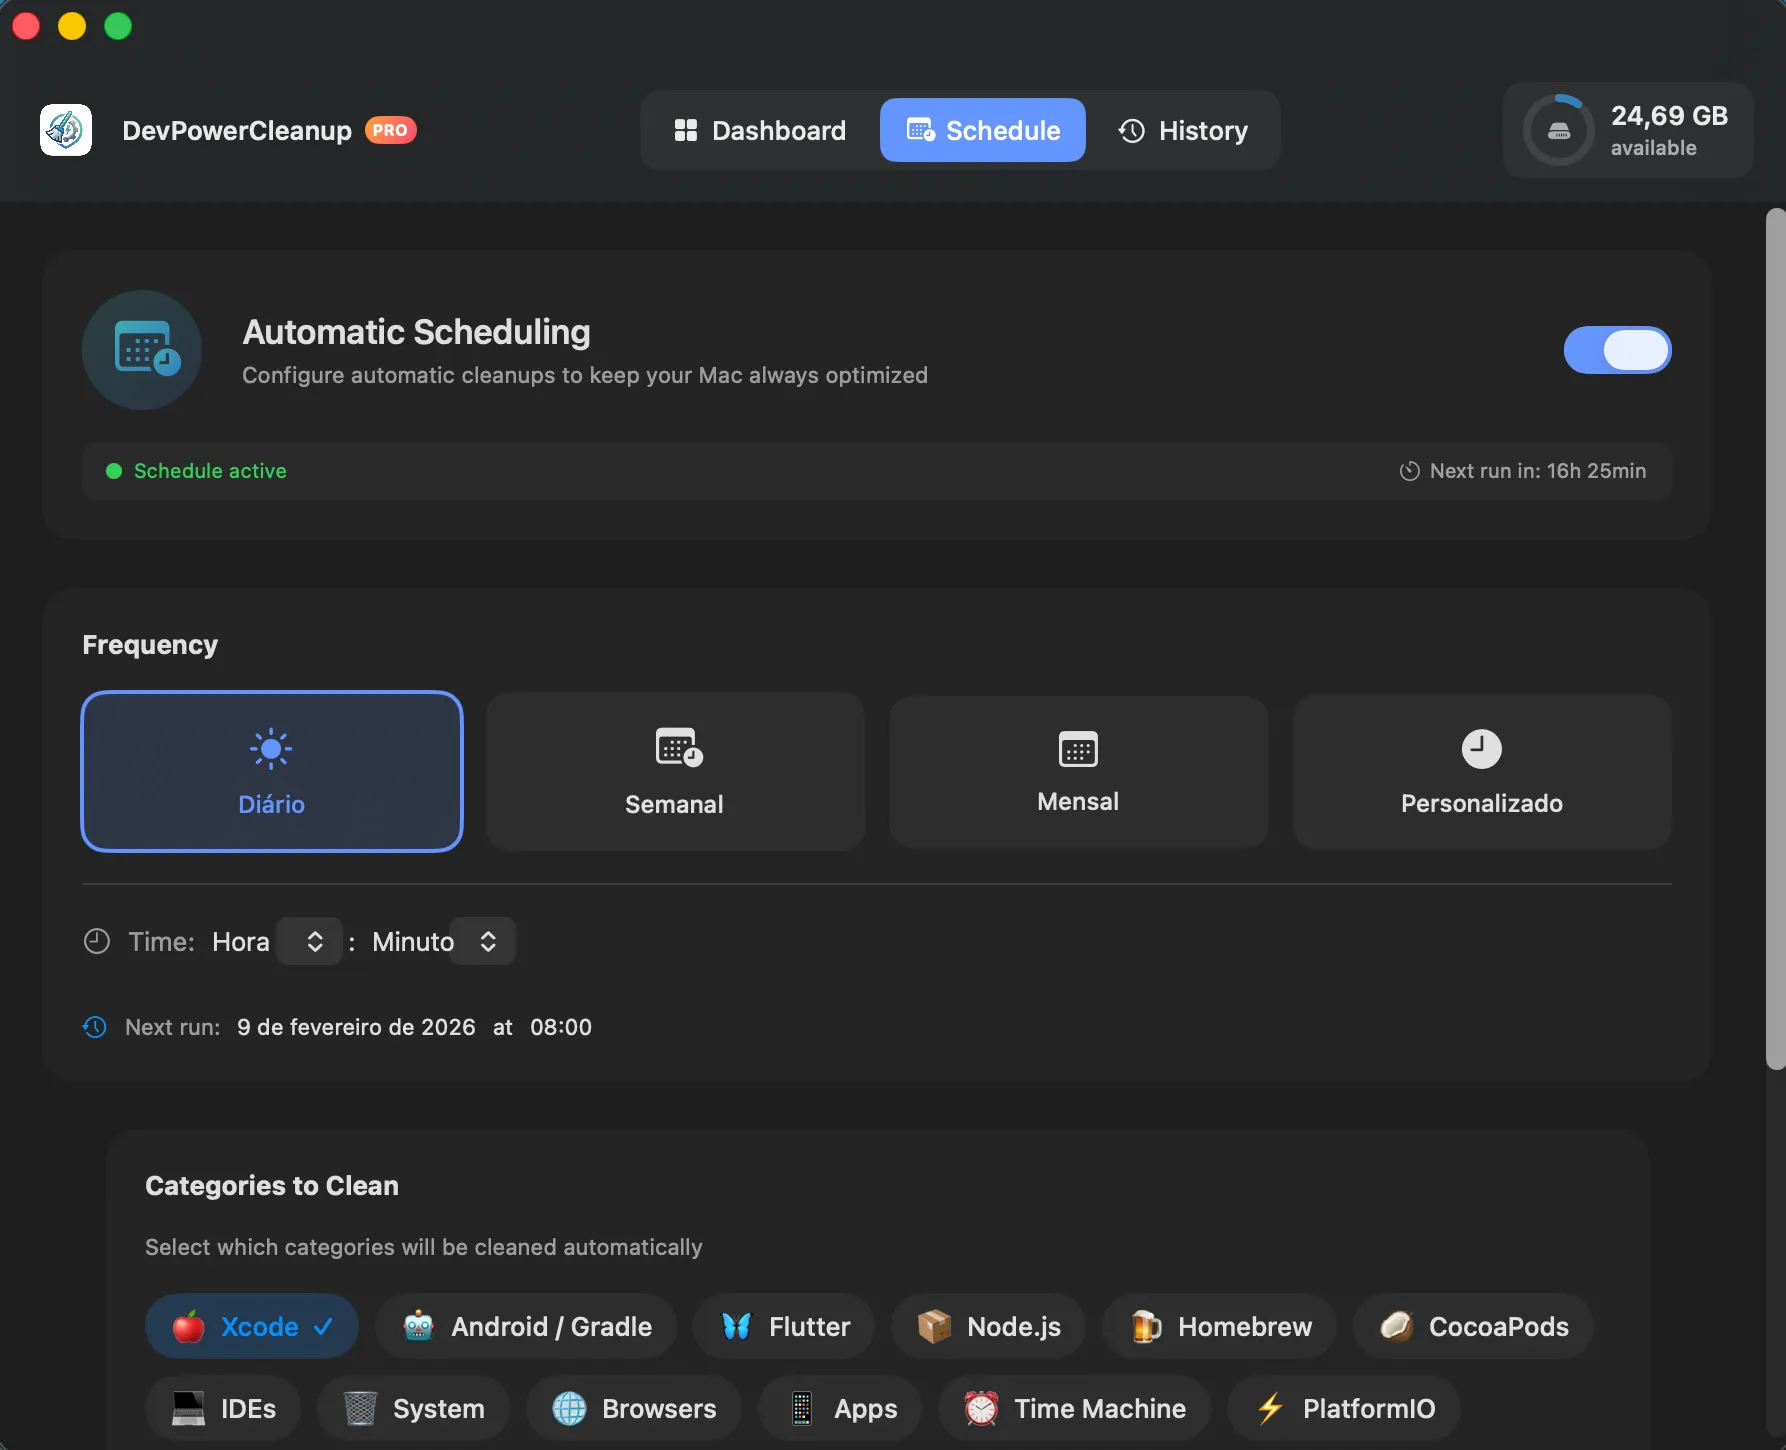Image resolution: width=1786 pixels, height=1450 pixels.
Task: Click the Node.js package box icon
Action: tap(933, 1326)
